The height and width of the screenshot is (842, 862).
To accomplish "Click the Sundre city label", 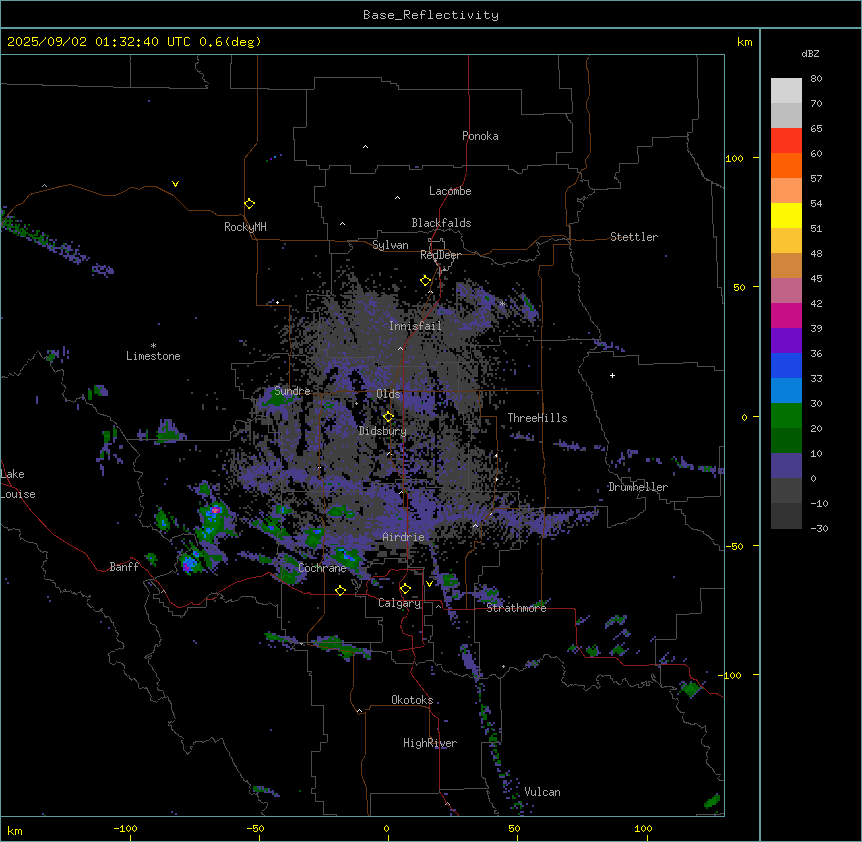I will [292, 391].
